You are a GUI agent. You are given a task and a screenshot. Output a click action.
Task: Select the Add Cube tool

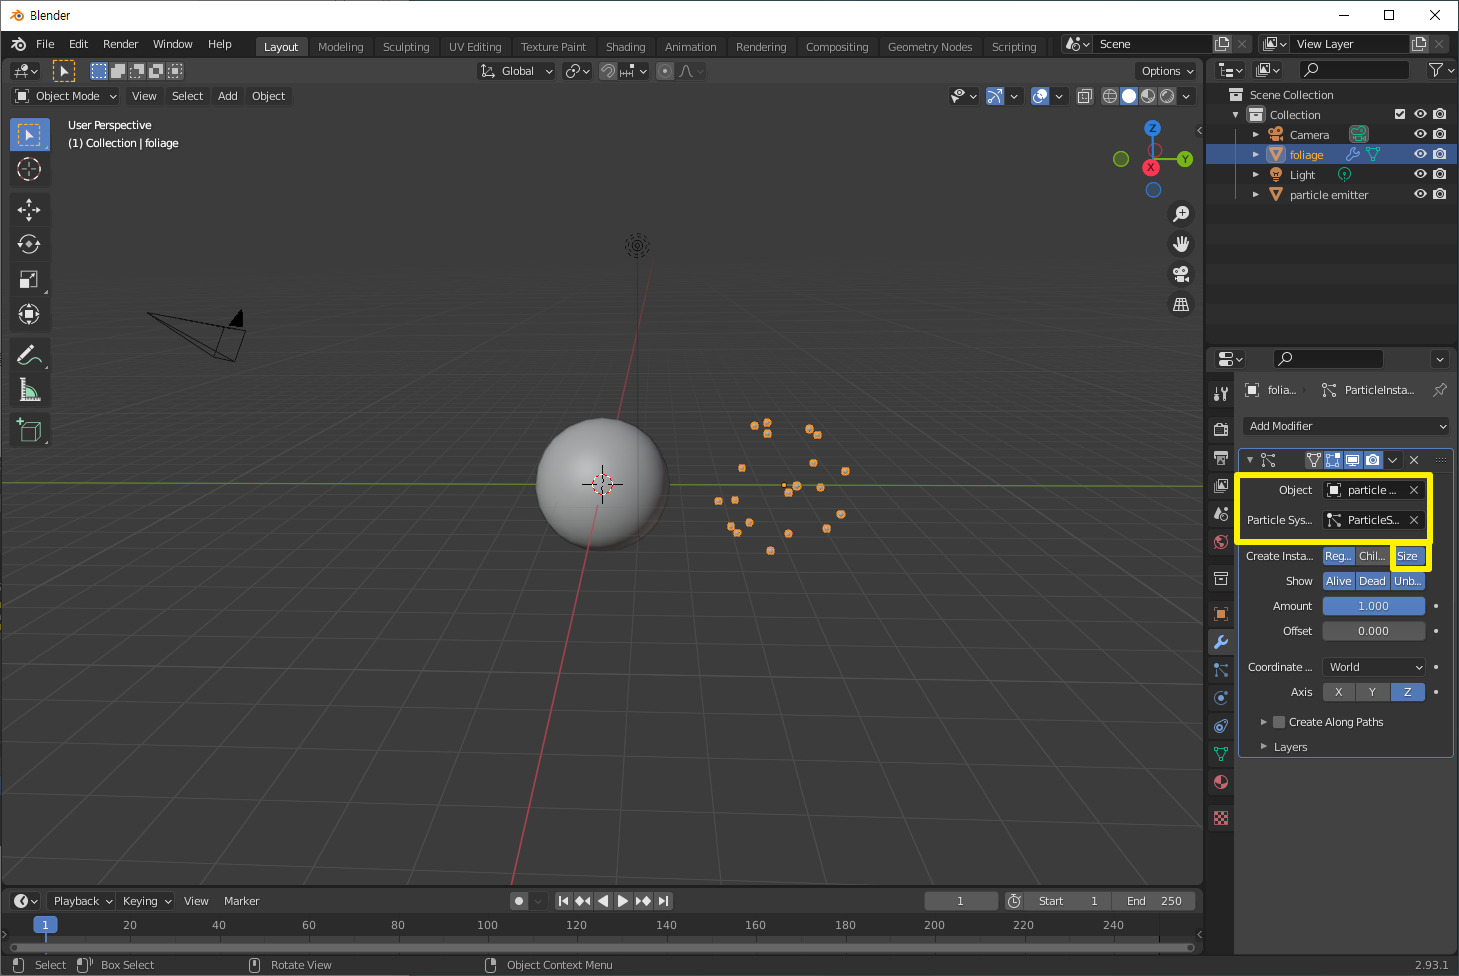pyautogui.click(x=29, y=431)
